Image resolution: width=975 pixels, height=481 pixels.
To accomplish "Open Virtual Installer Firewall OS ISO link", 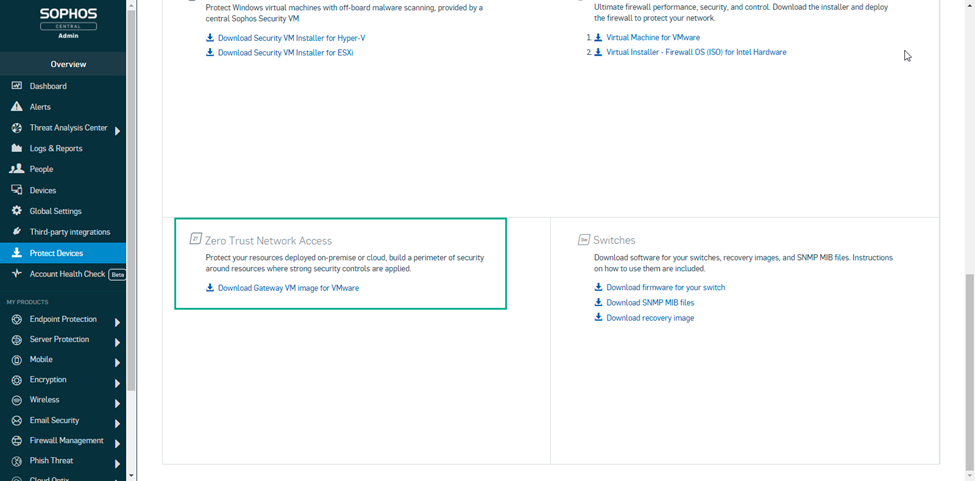I will coord(696,52).
